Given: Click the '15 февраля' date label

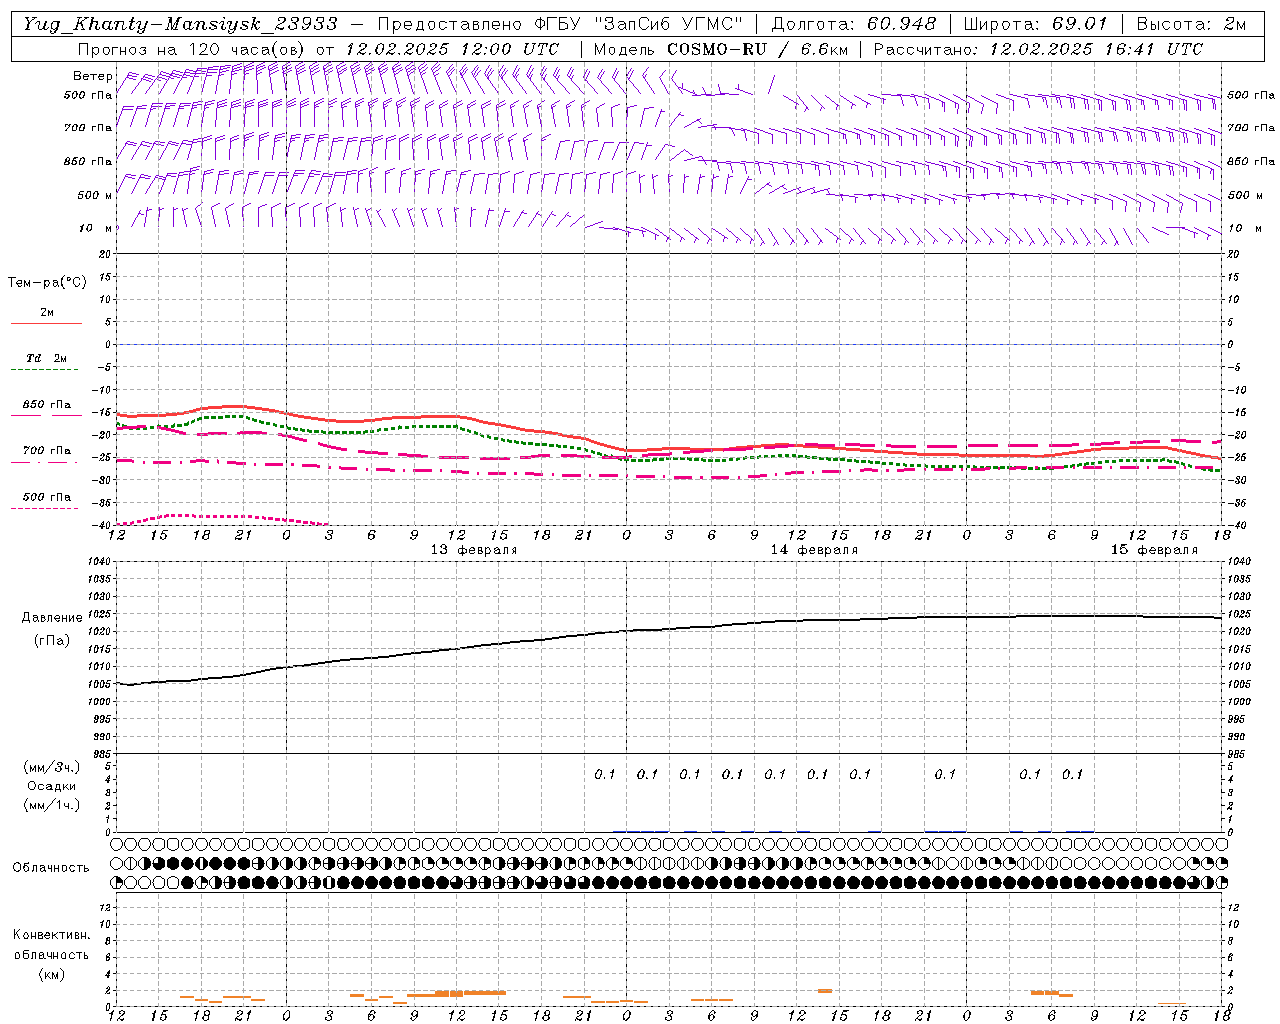Looking at the screenshot, I should click(x=1154, y=550).
